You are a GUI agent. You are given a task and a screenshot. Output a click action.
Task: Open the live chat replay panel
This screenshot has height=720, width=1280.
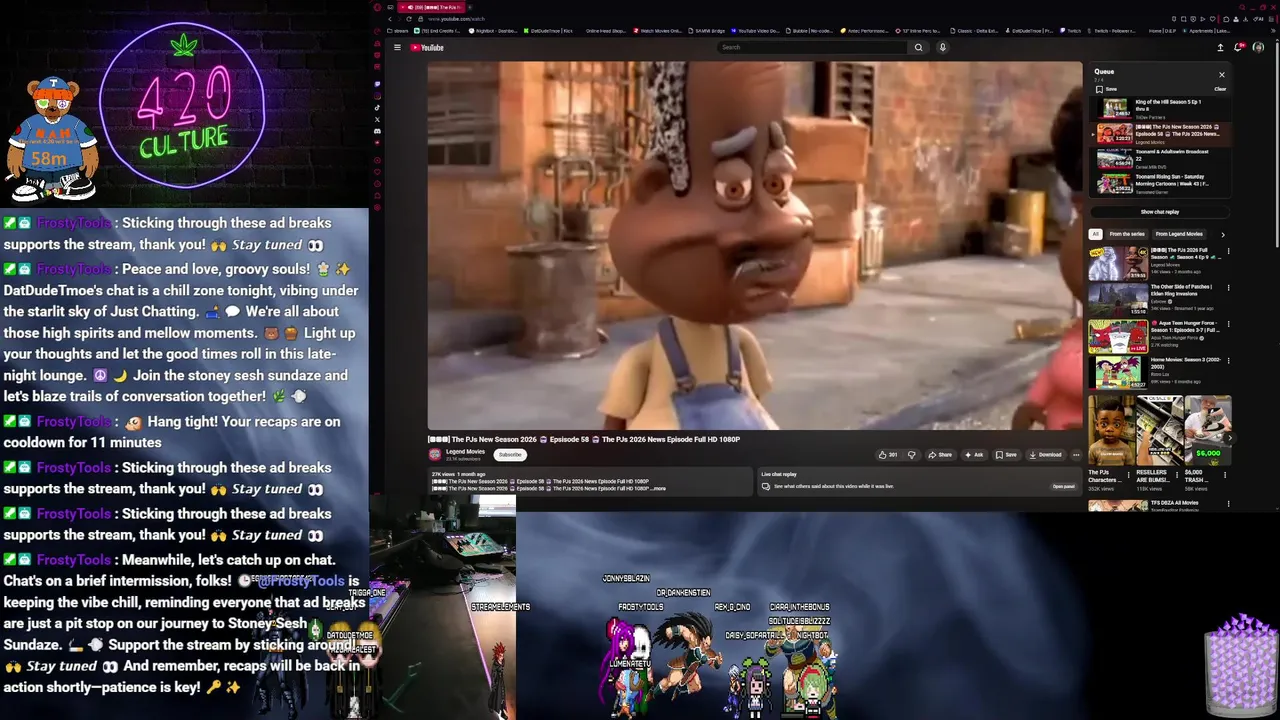point(1063,486)
